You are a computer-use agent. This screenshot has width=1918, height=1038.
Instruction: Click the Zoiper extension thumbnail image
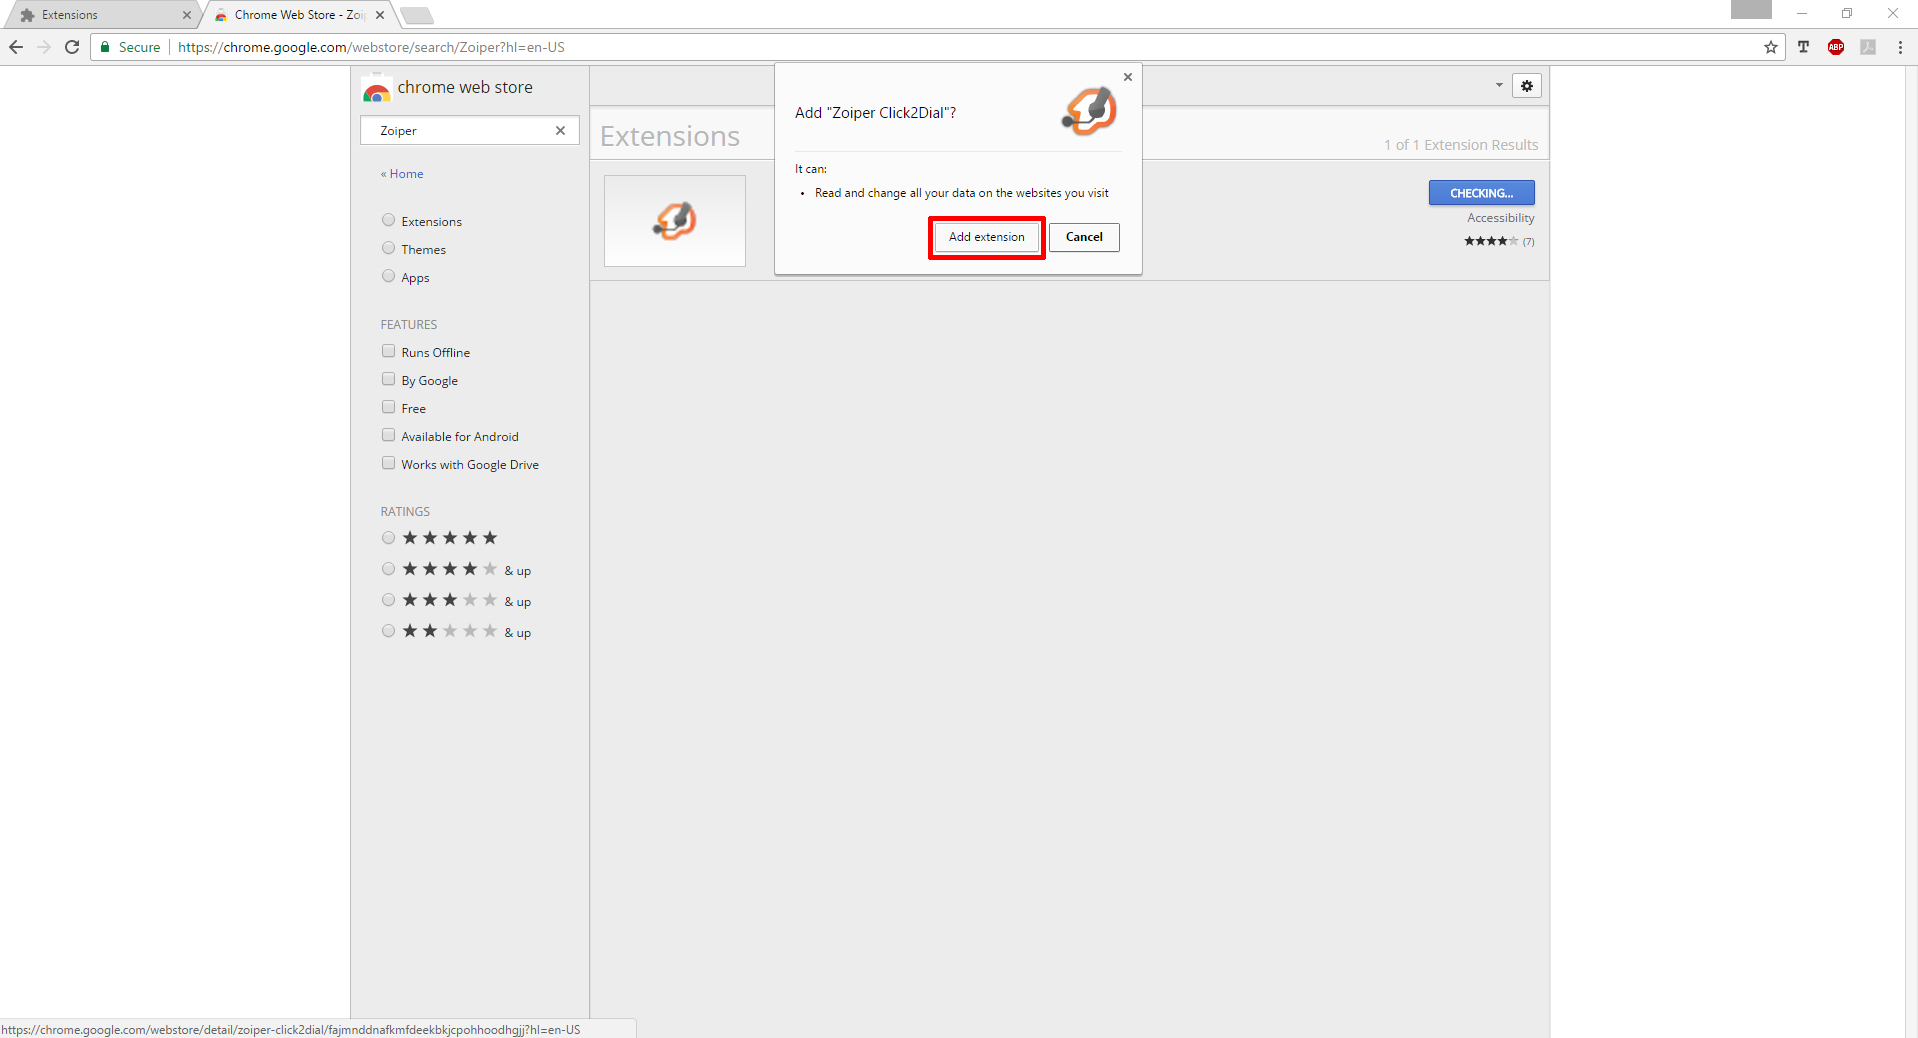(x=675, y=221)
